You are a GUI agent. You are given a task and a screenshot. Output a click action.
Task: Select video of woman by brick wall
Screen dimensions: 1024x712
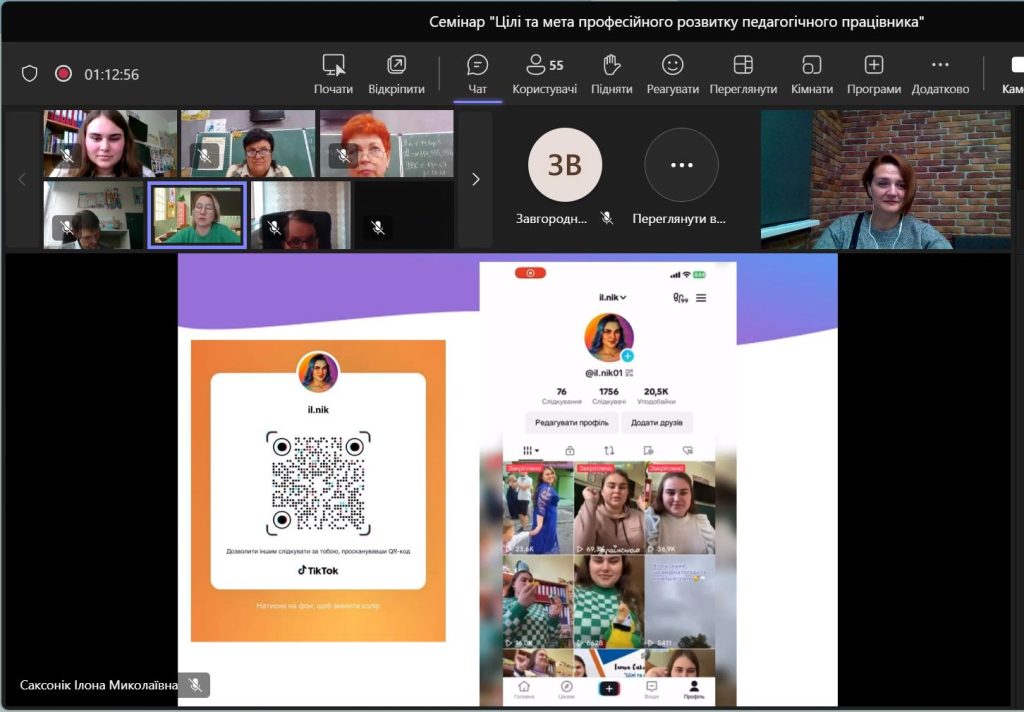(886, 179)
